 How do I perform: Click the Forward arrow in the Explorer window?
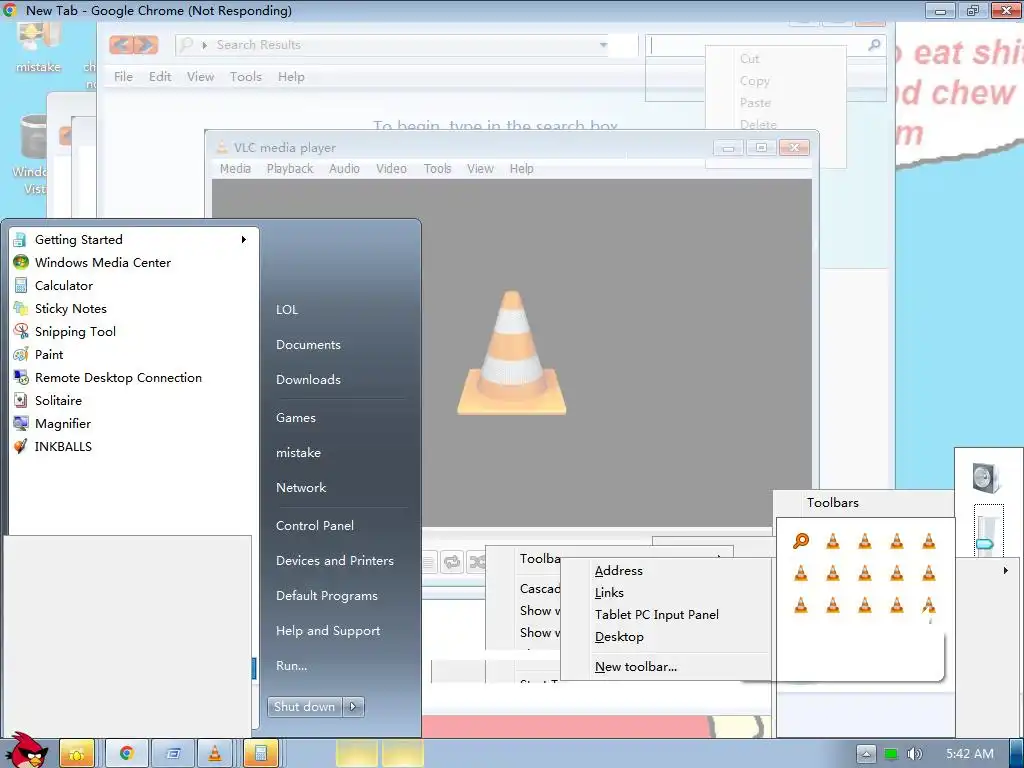(x=146, y=44)
